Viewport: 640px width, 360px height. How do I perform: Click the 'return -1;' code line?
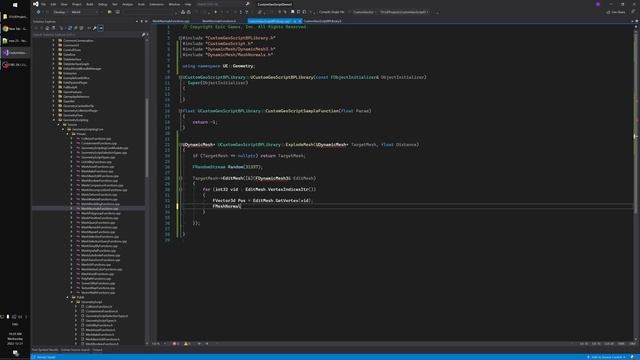coord(205,122)
